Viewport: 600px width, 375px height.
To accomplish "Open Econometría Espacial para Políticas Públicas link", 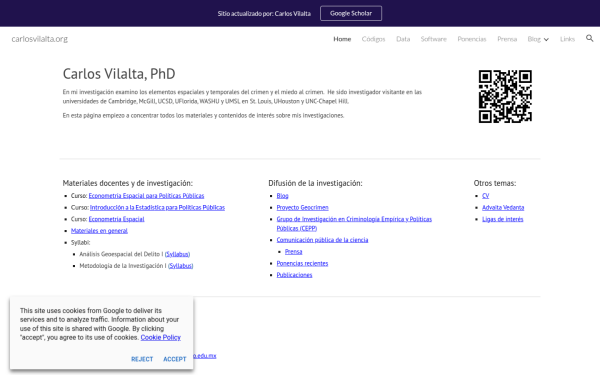I will [x=146, y=196].
